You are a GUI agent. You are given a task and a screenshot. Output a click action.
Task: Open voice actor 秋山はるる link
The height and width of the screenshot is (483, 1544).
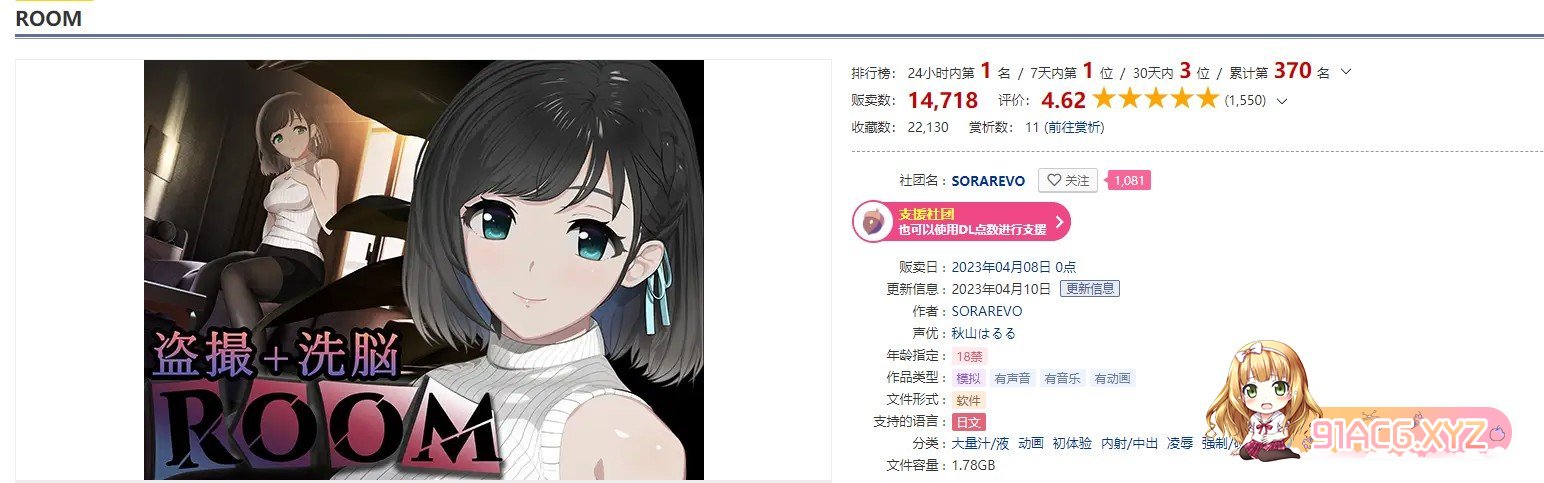[x=984, y=333]
